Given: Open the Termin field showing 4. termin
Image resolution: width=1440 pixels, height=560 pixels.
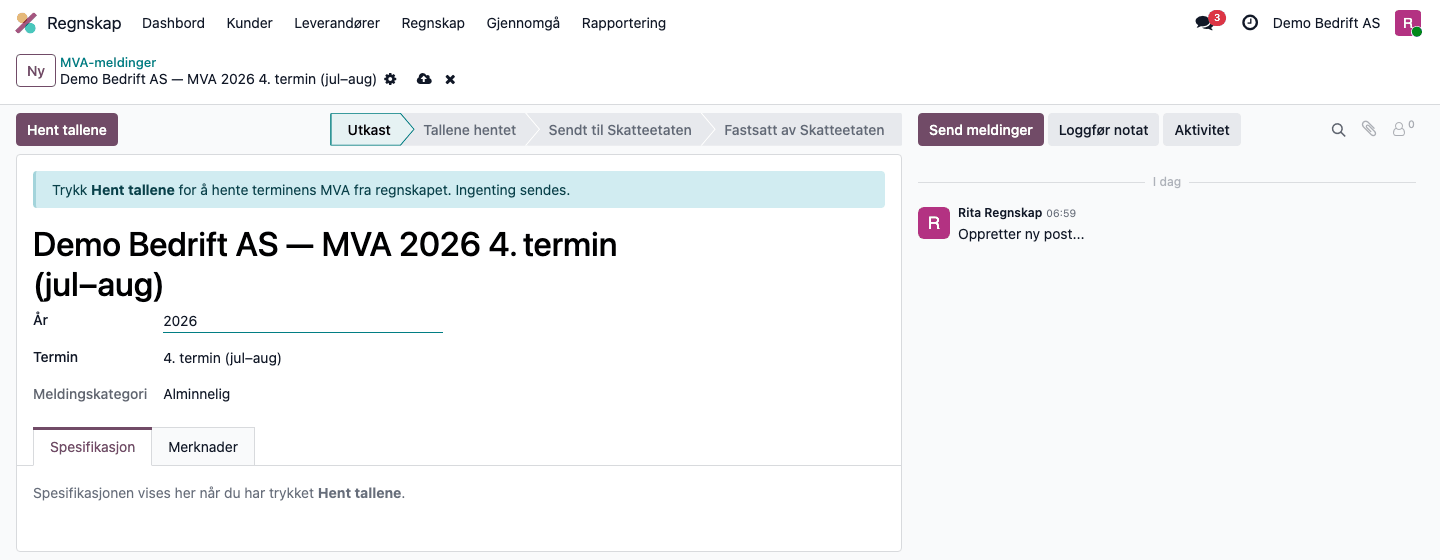Looking at the screenshot, I should click(223, 358).
